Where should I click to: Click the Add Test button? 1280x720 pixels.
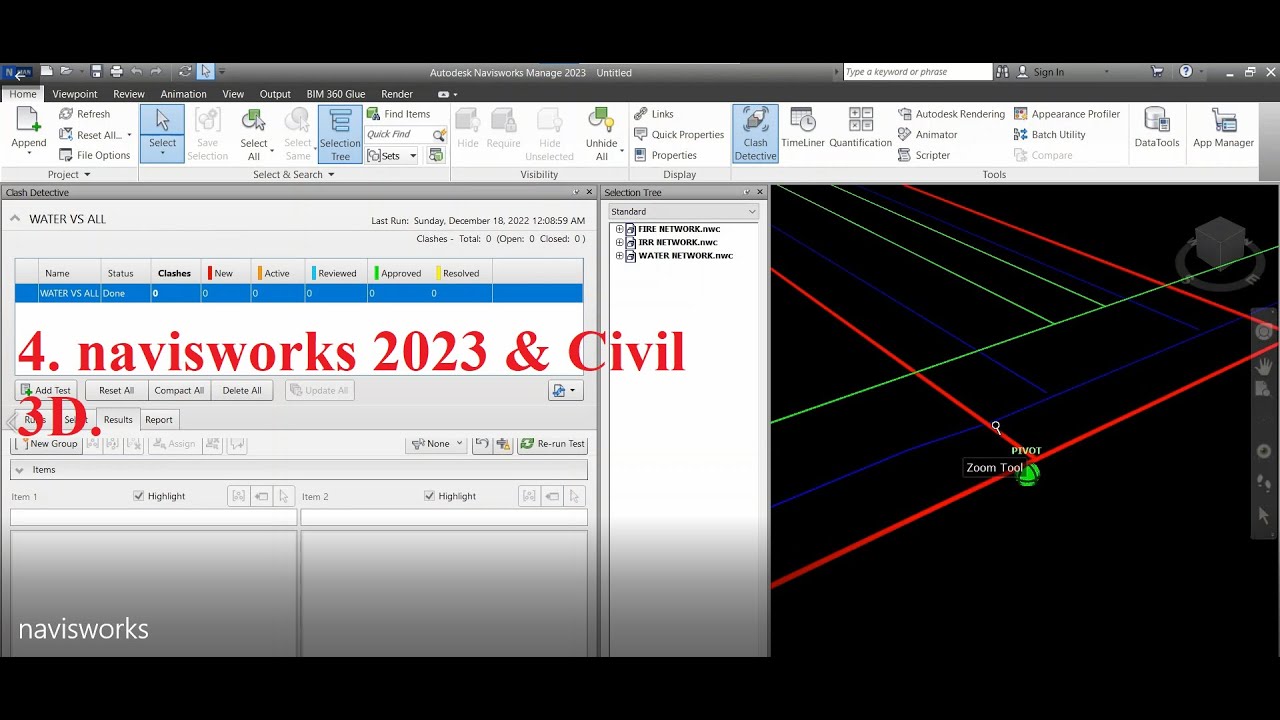[46, 391]
